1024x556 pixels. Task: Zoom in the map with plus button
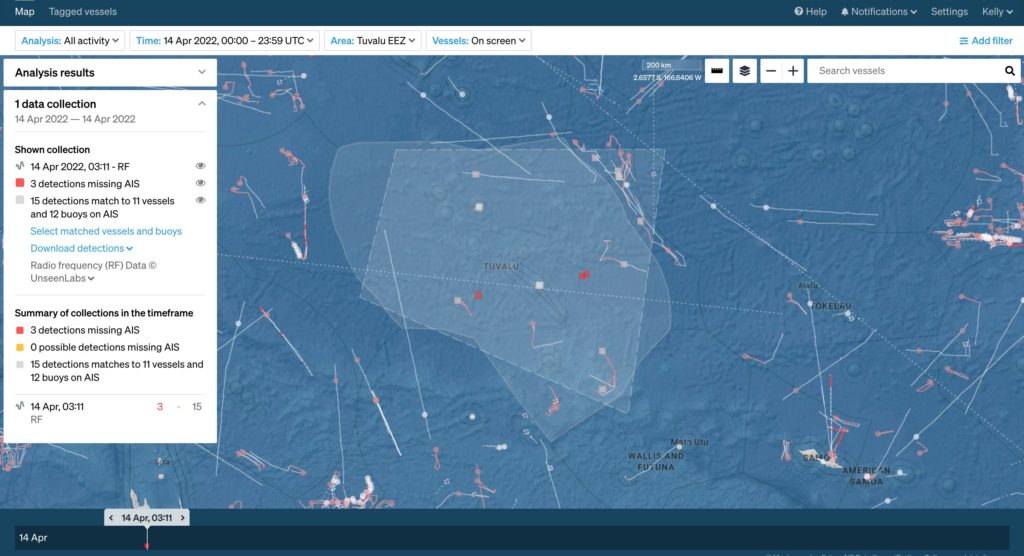click(793, 71)
